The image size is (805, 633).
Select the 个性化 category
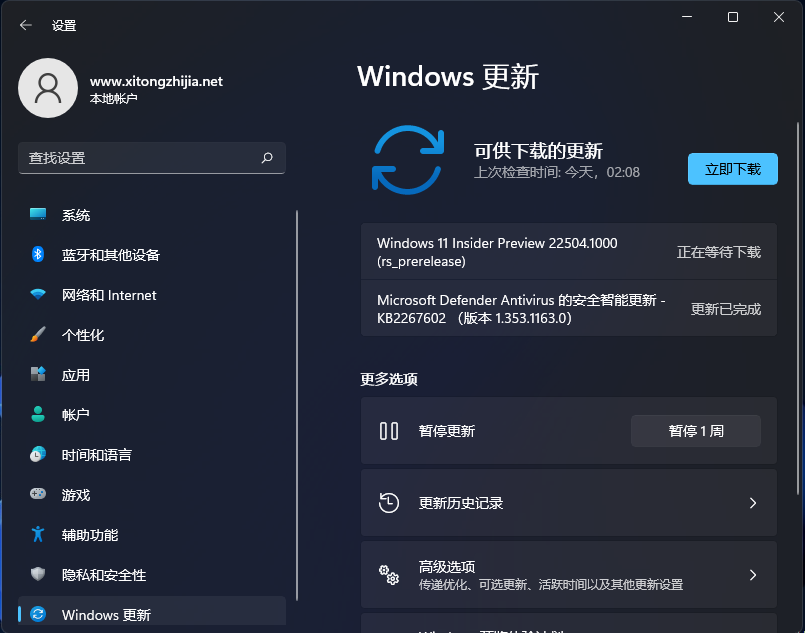tap(152, 335)
